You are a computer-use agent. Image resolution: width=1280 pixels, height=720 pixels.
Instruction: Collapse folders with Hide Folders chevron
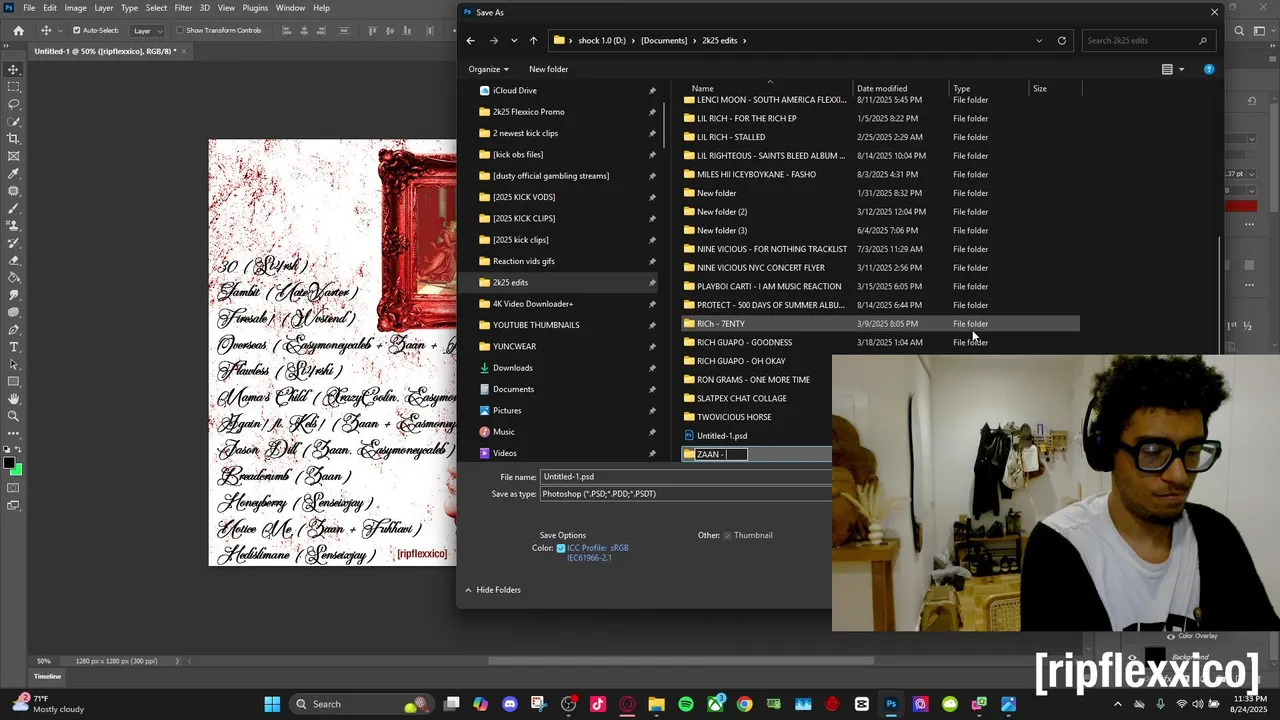(x=468, y=590)
